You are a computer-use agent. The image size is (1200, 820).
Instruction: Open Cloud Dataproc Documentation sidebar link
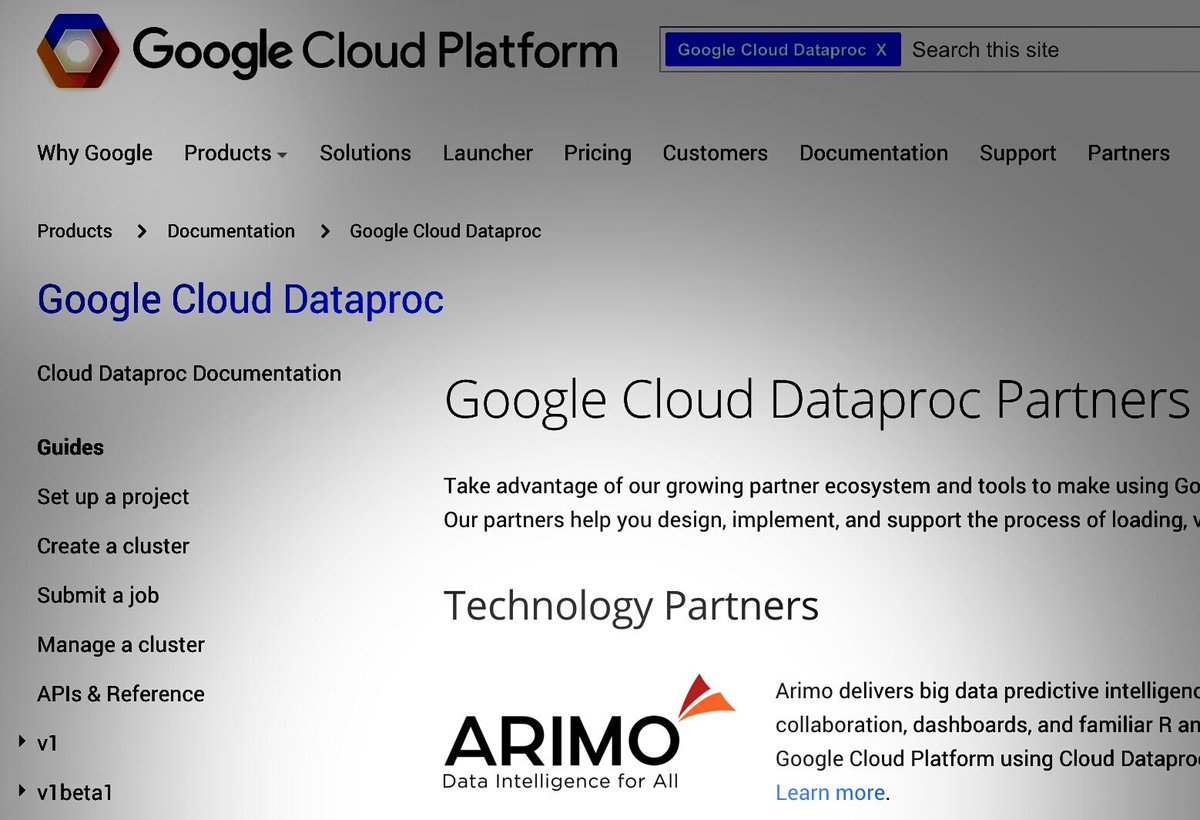[x=189, y=373]
